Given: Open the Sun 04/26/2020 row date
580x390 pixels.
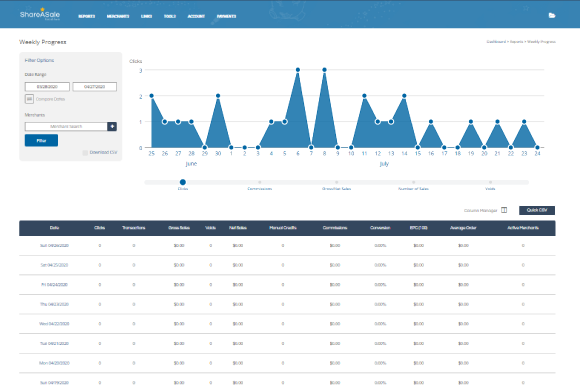Looking at the screenshot, I should coord(54,246).
